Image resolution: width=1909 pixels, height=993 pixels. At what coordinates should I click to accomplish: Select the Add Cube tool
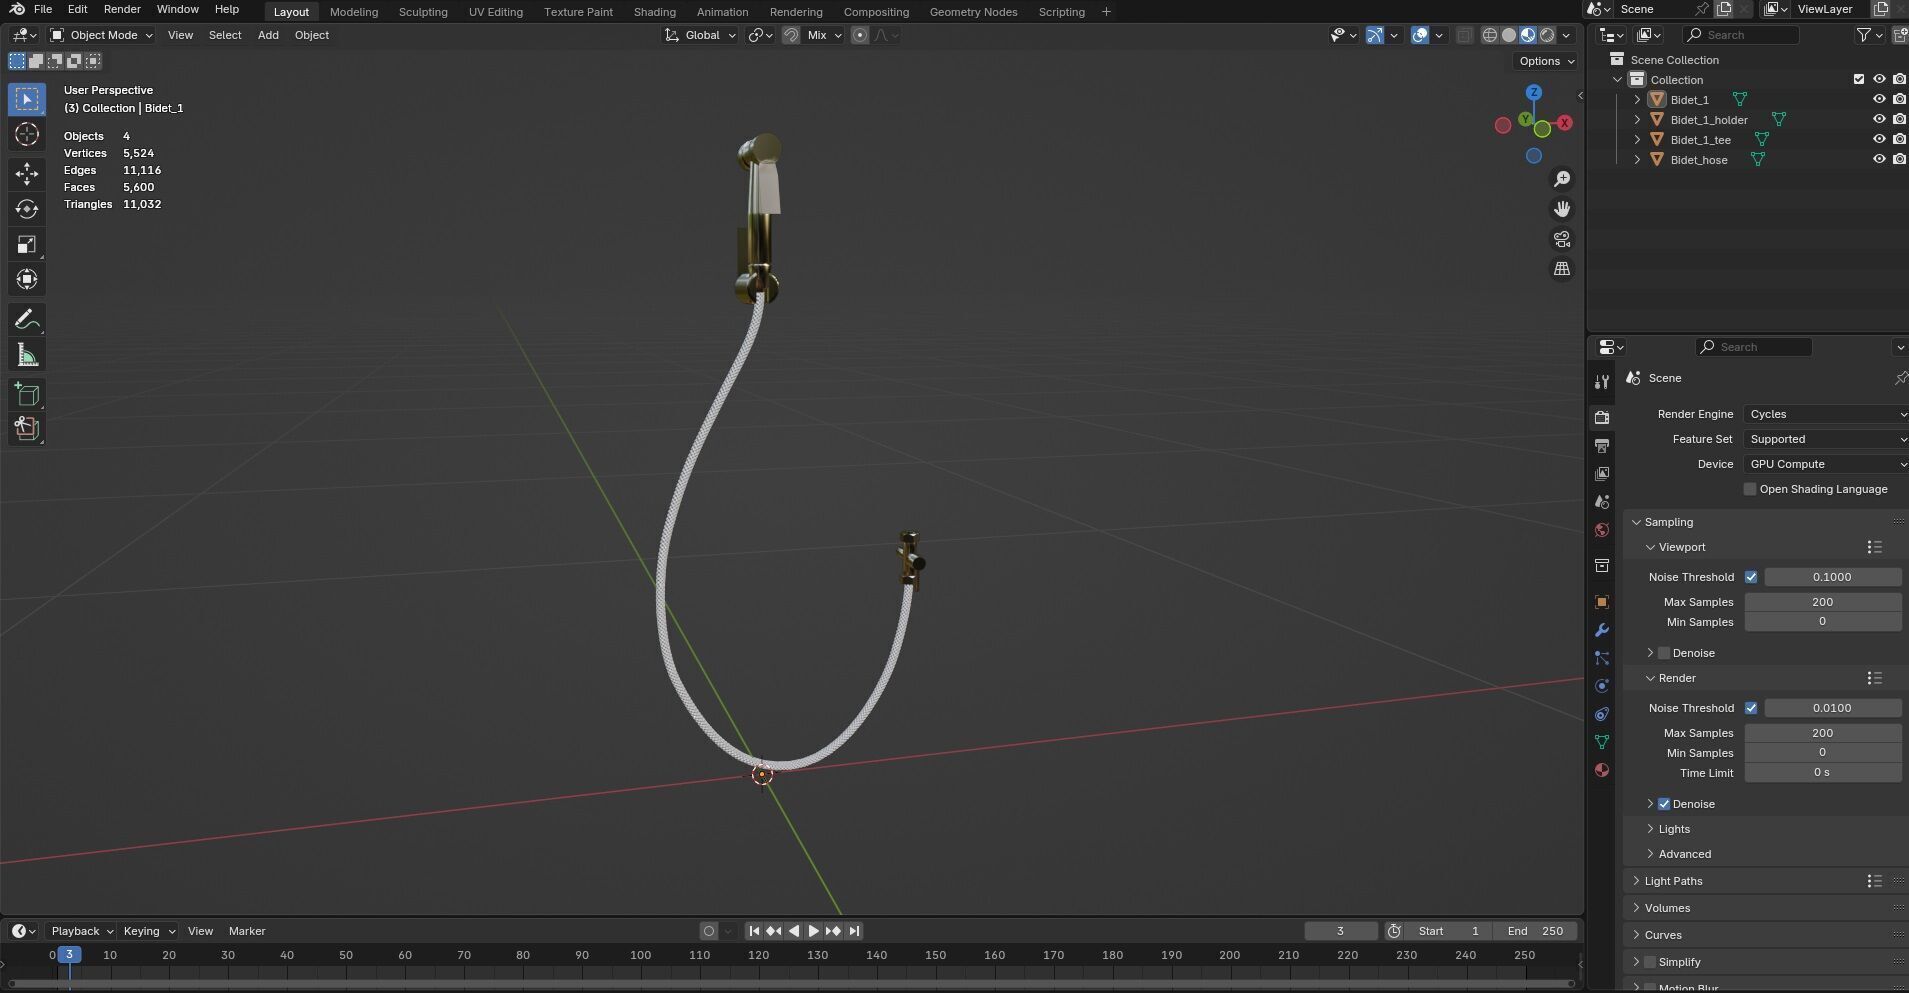(27, 394)
